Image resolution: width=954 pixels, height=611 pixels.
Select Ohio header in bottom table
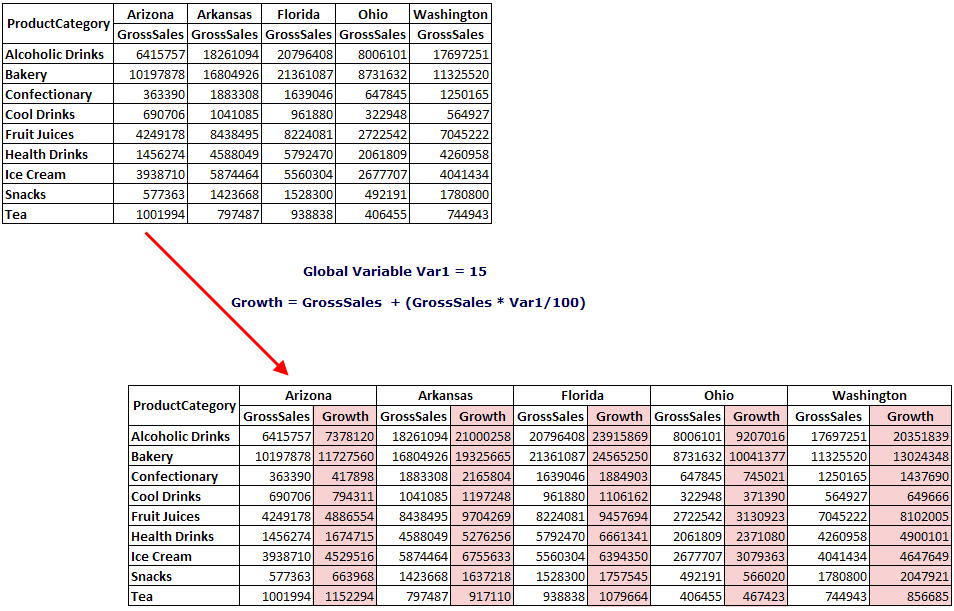[x=719, y=396]
